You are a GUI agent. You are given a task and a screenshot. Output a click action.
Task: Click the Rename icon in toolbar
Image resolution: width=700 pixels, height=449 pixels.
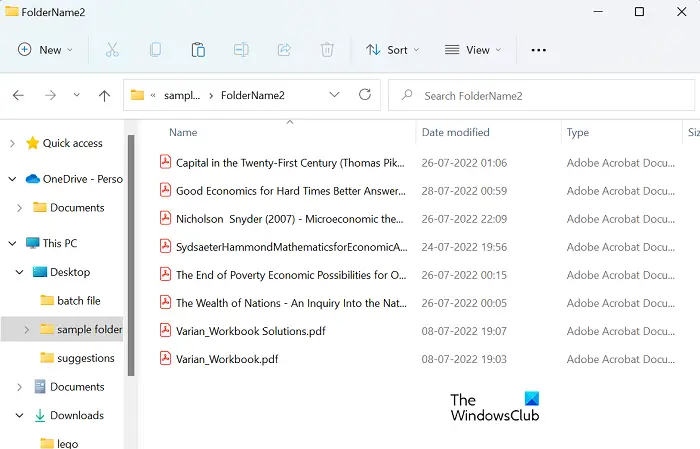[x=241, y=50]
